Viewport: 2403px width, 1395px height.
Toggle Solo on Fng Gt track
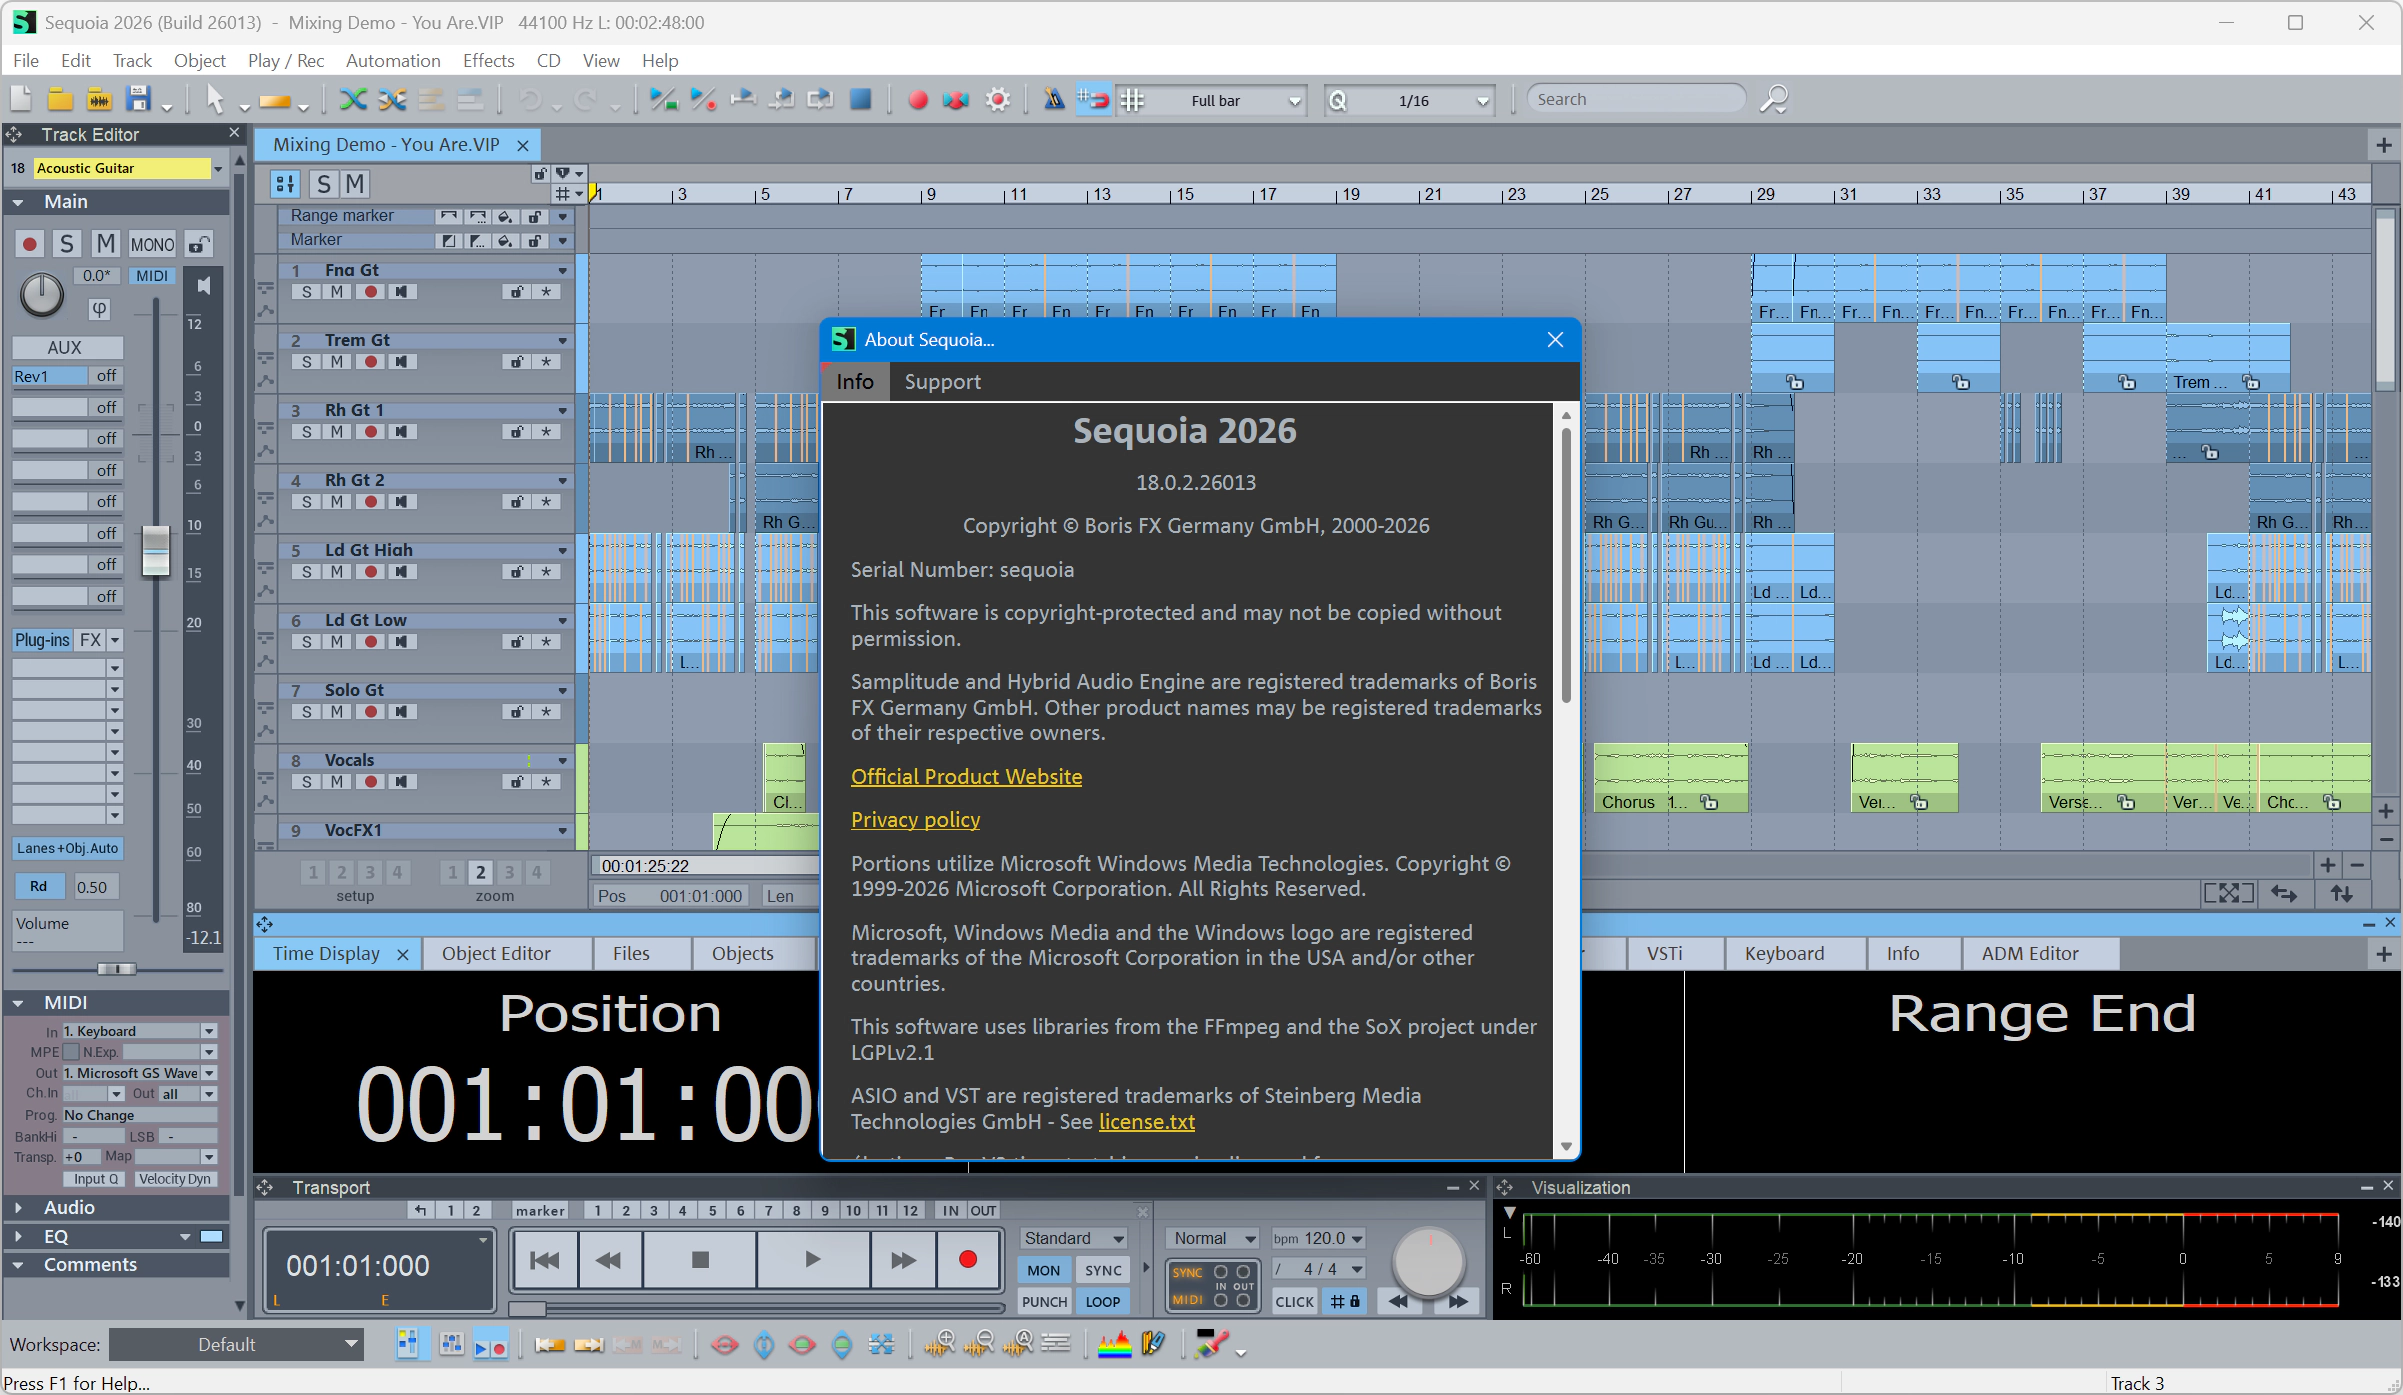(306, 292)
